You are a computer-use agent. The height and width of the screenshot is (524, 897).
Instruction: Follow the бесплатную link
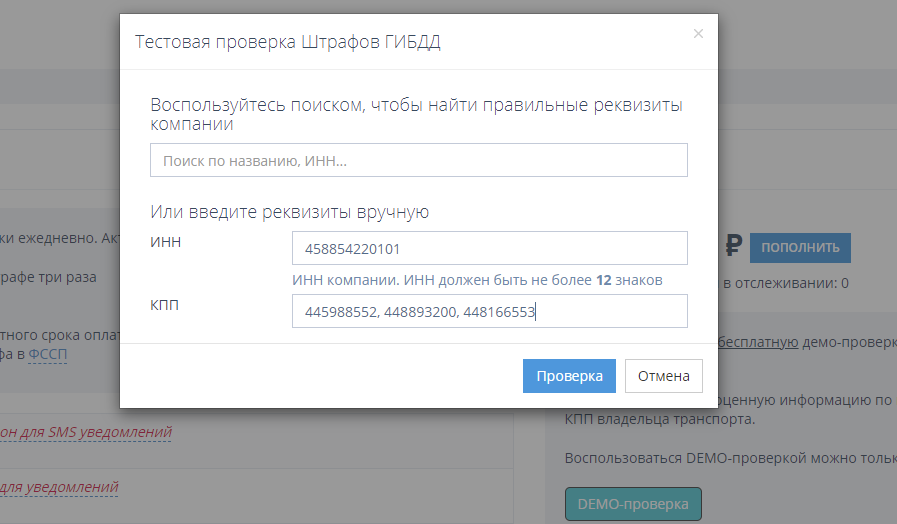(757, 342)
